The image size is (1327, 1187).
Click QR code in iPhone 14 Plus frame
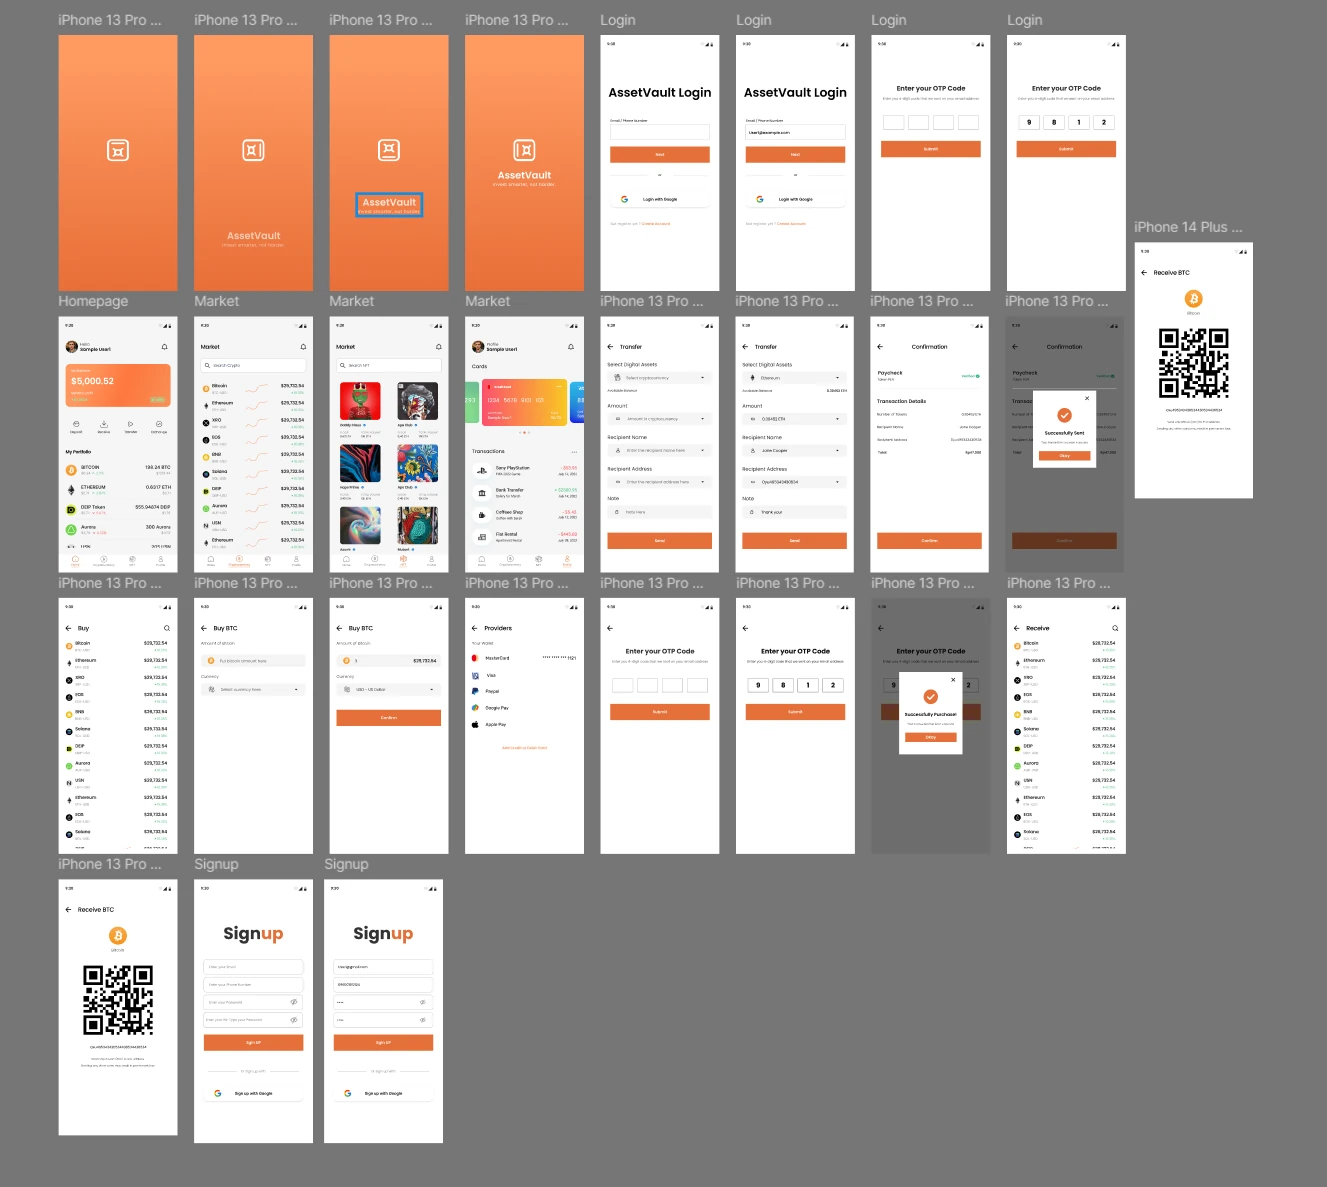tap(1194, 364)
